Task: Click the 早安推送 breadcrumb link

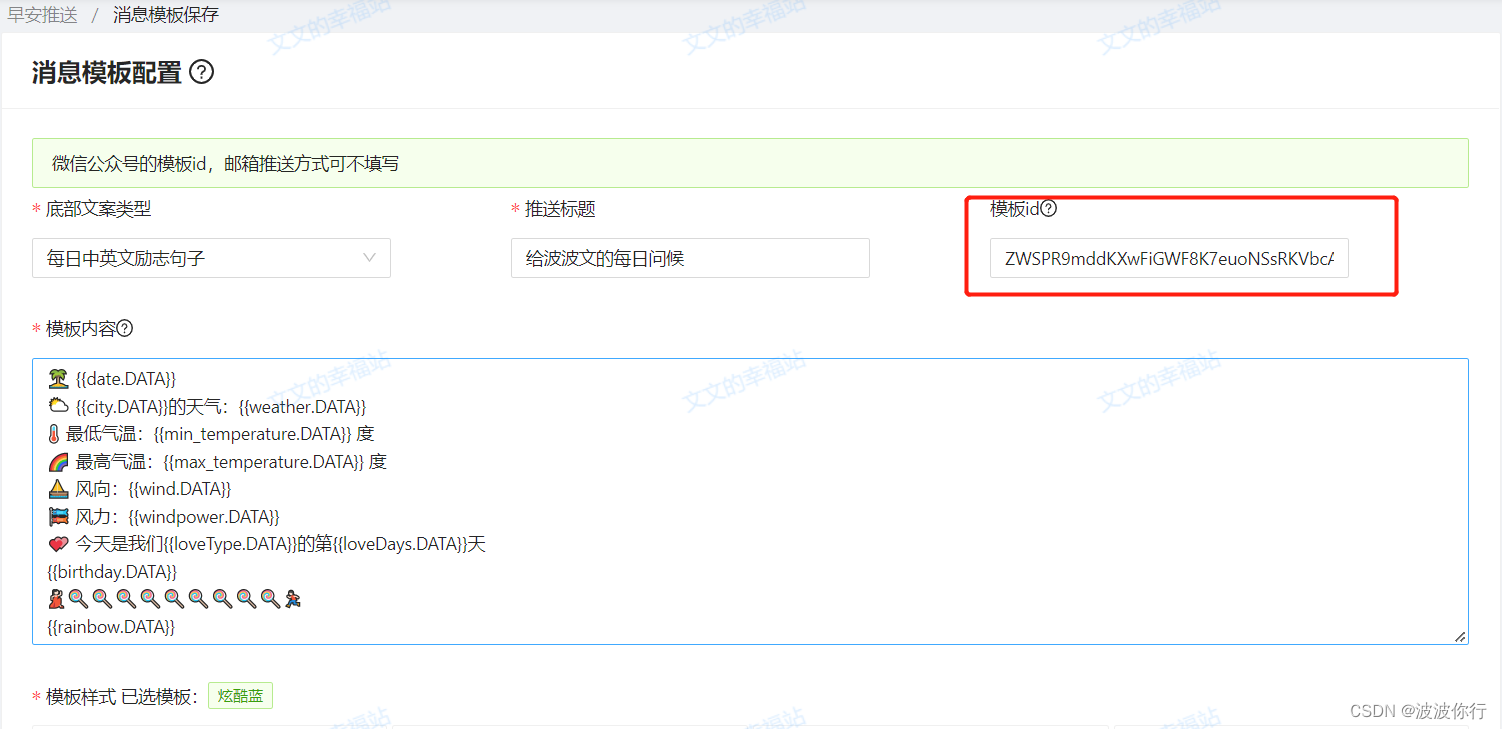Action: 42,15
